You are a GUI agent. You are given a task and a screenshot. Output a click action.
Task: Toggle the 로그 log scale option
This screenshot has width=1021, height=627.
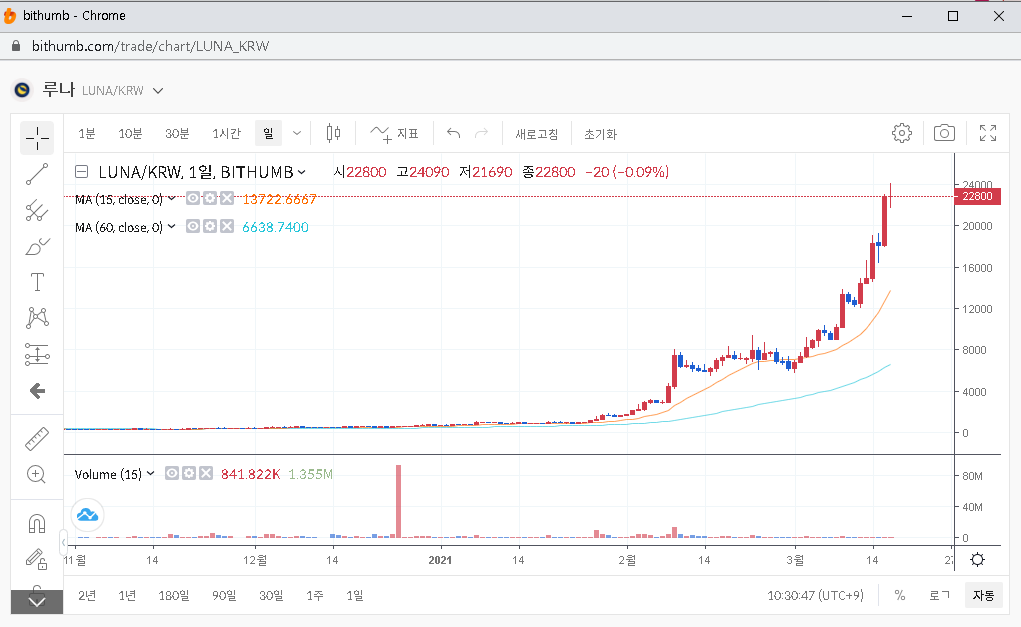(939, 595)
